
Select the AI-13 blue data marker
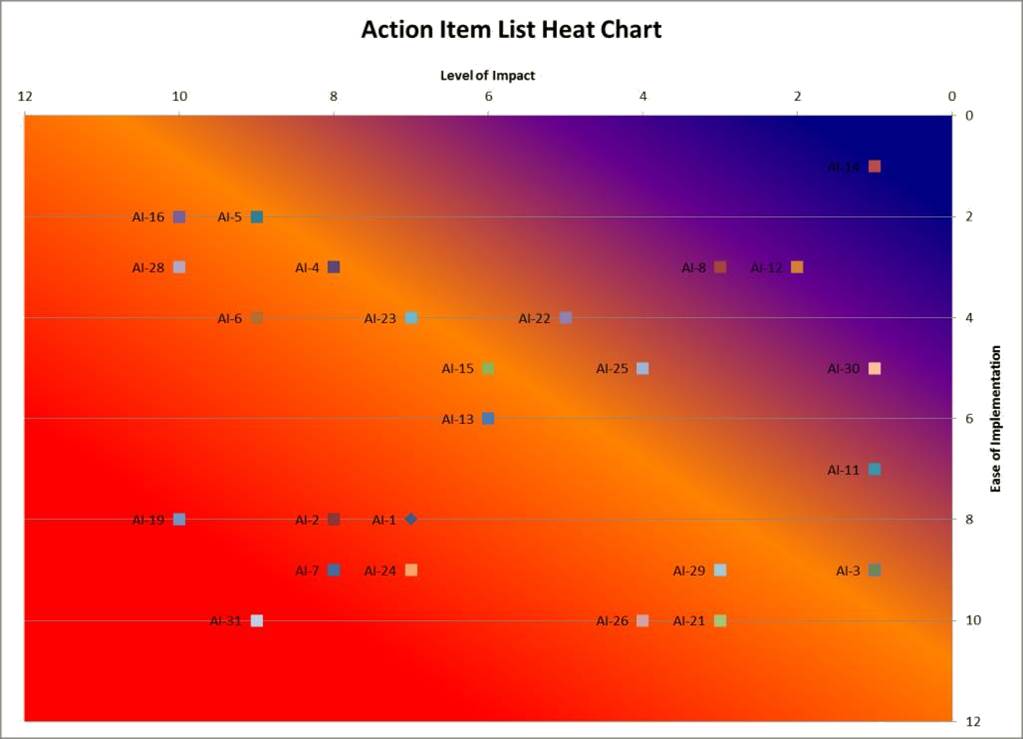tap(488, 419)
